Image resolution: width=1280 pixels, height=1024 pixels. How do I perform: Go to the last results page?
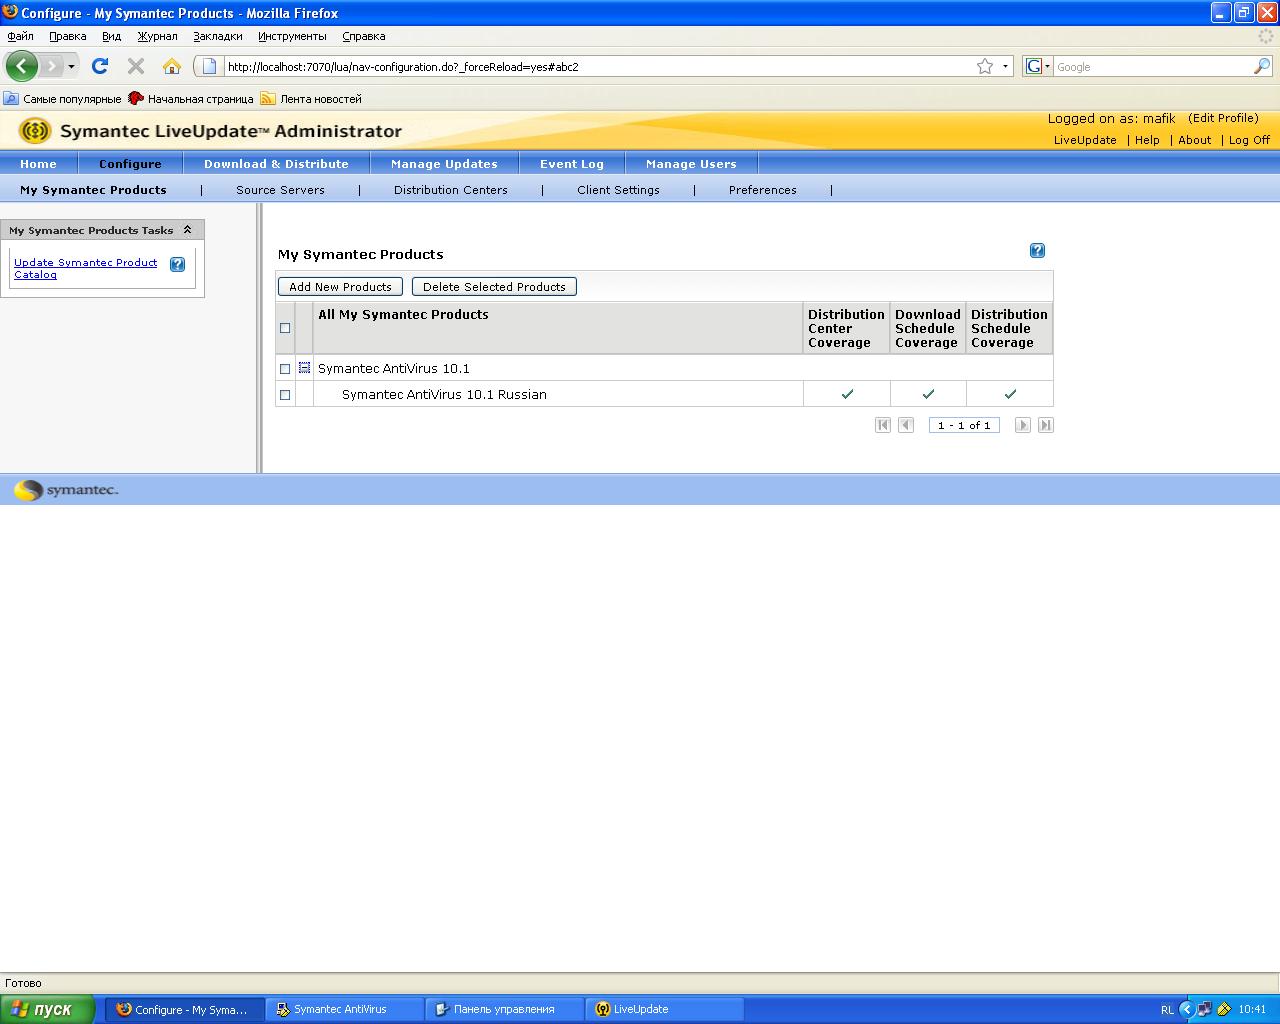point(1046,425)
